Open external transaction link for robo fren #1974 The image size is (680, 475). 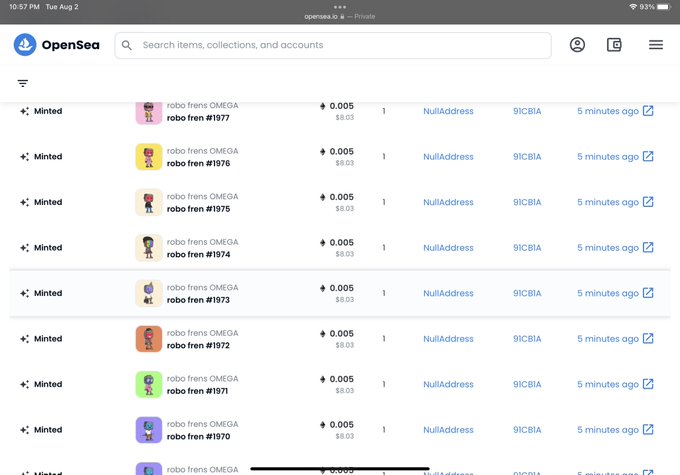[648, 248]
